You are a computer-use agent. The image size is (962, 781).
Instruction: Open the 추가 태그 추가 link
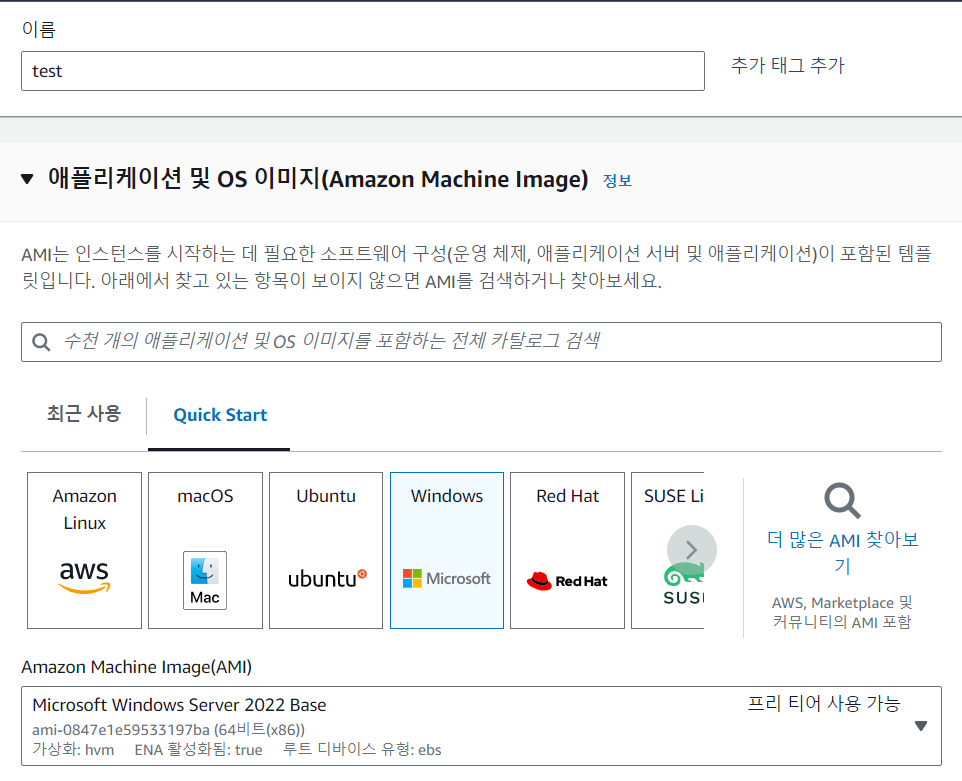[787, 65]
